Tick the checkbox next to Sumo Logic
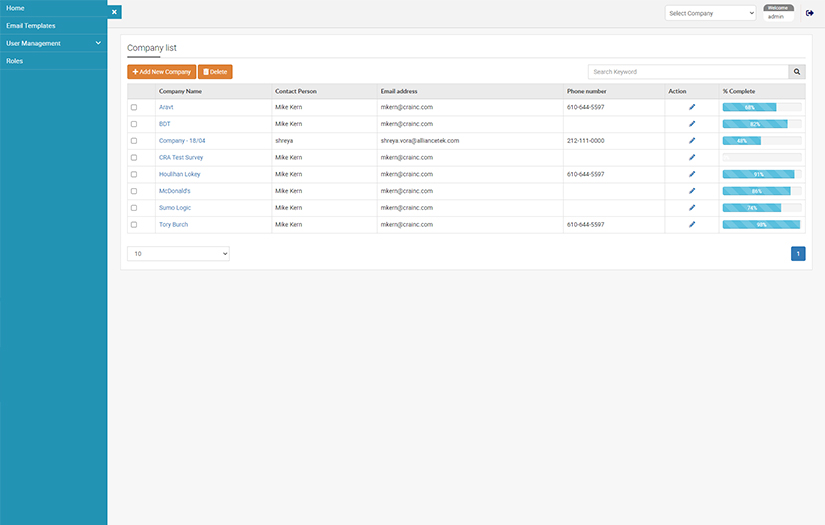This screenshot has height=525, width=825. [x=134, y=208]
